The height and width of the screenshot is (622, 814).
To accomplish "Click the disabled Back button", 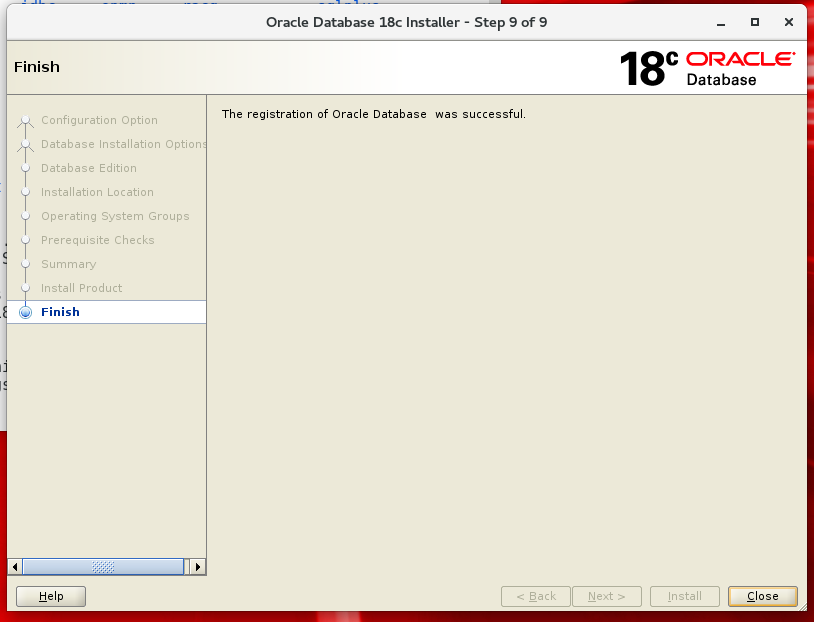I will (536, 596).
